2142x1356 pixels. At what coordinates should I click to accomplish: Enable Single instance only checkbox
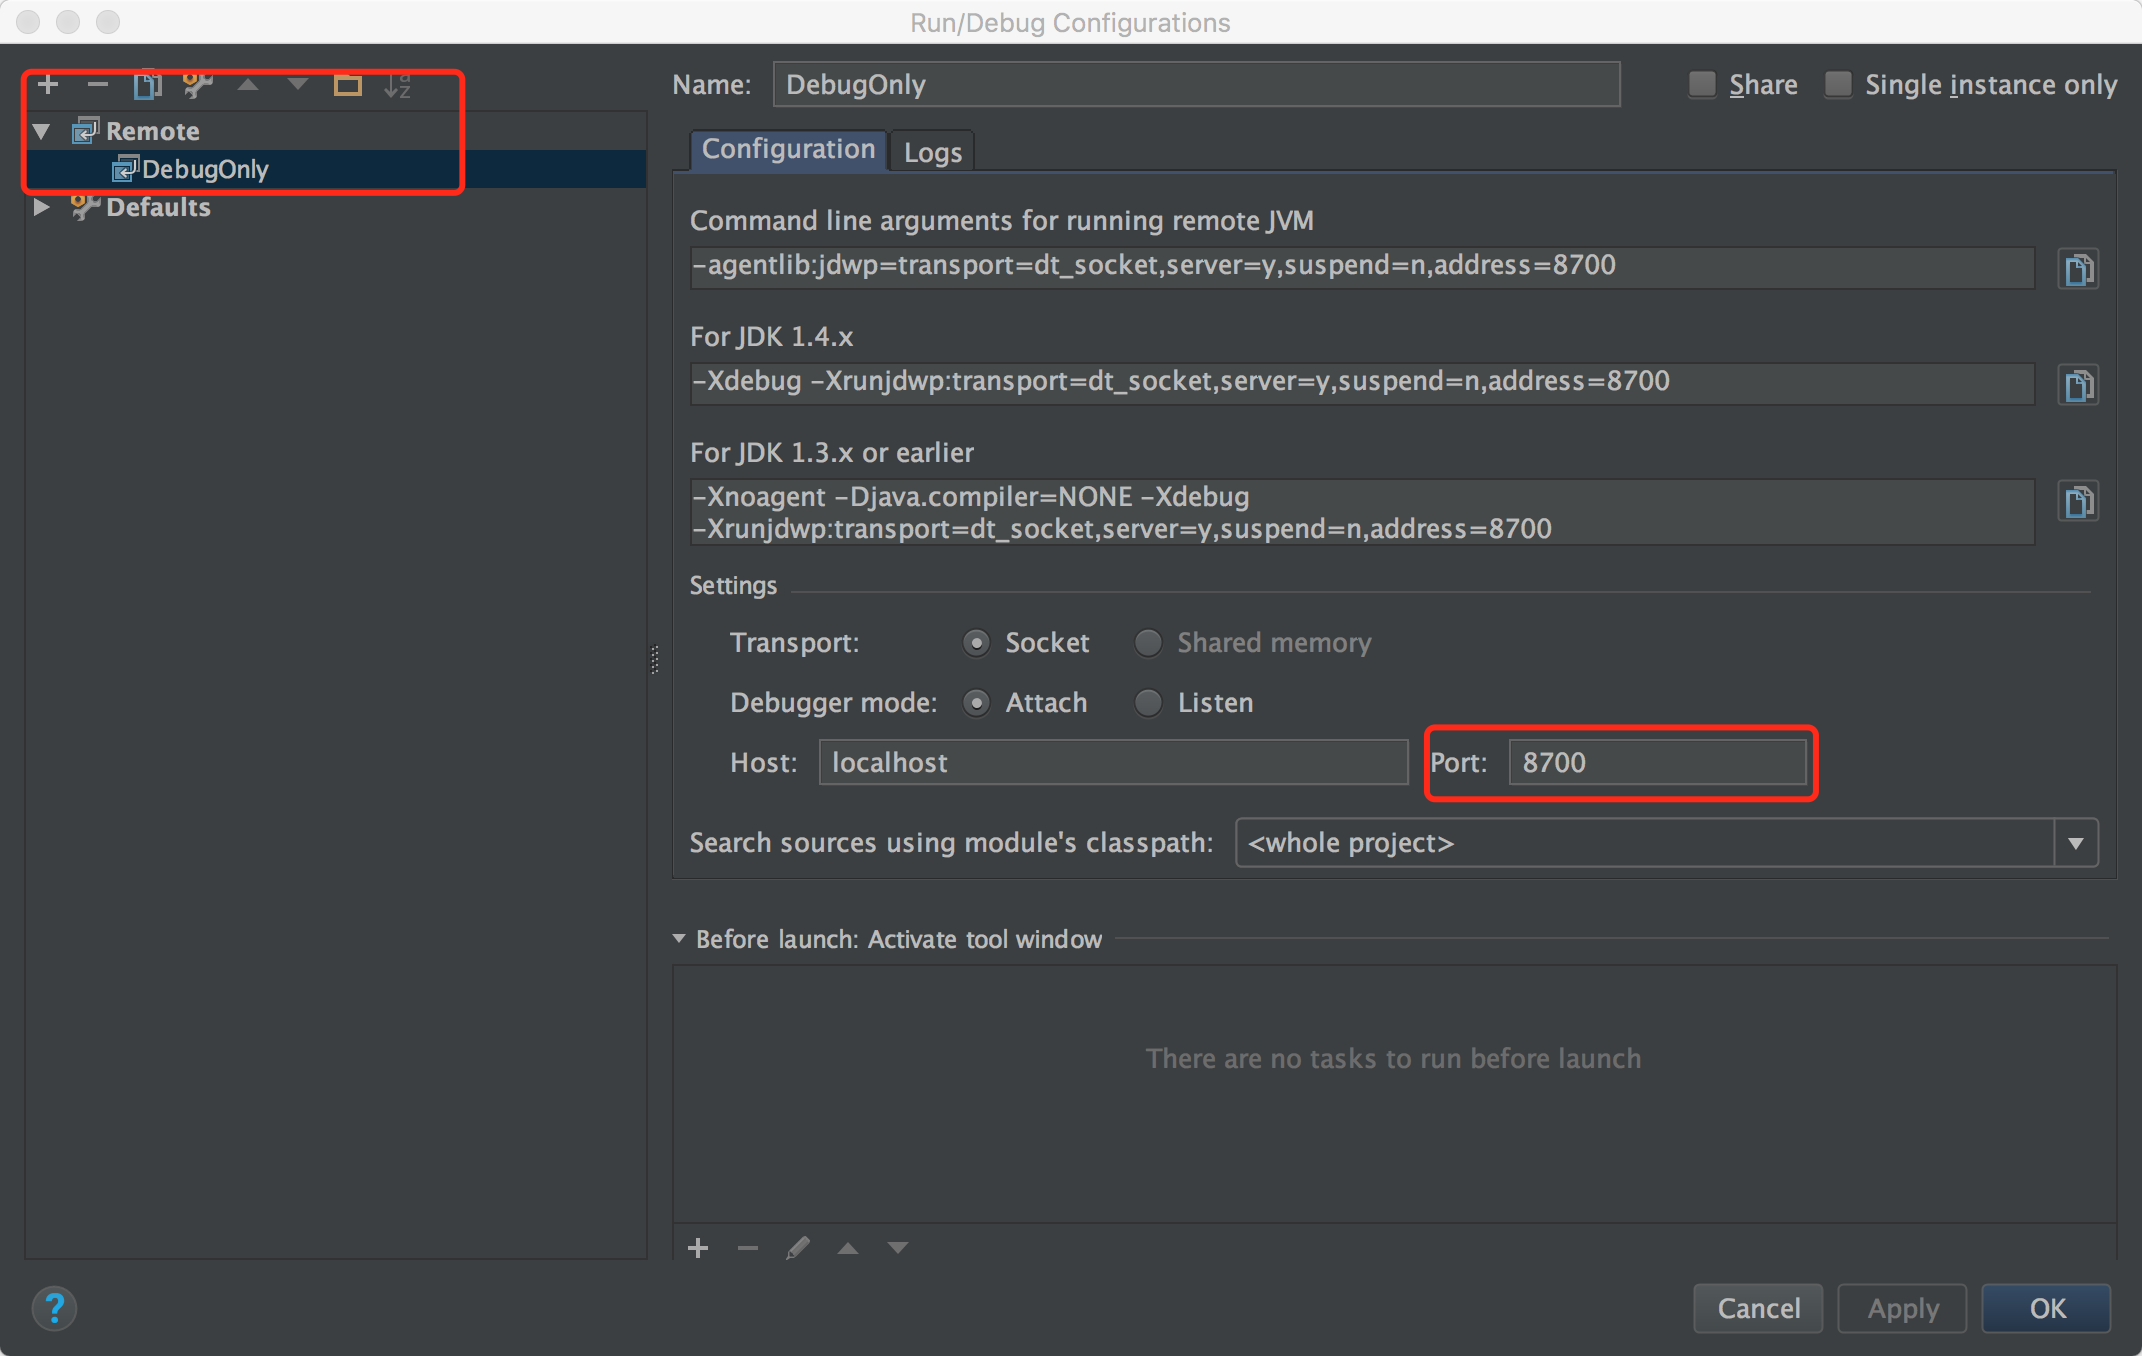pos(1838,85)
